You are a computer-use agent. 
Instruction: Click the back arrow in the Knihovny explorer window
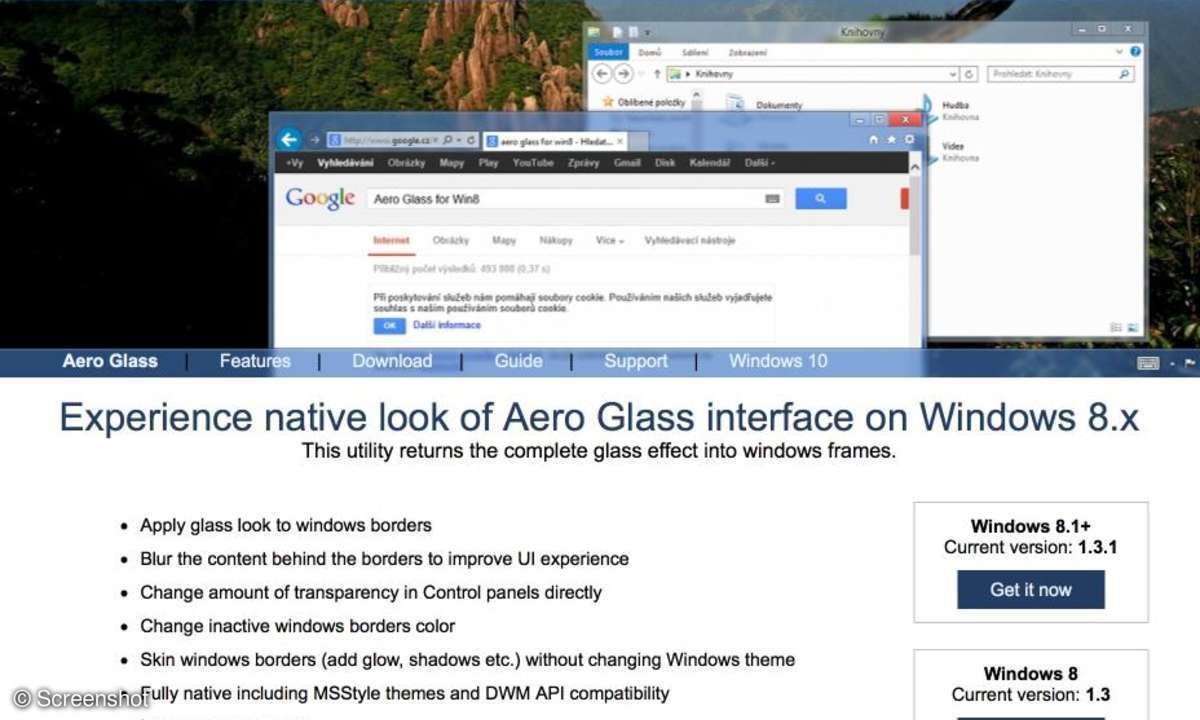pyautogui.click(x=601, y=74)
